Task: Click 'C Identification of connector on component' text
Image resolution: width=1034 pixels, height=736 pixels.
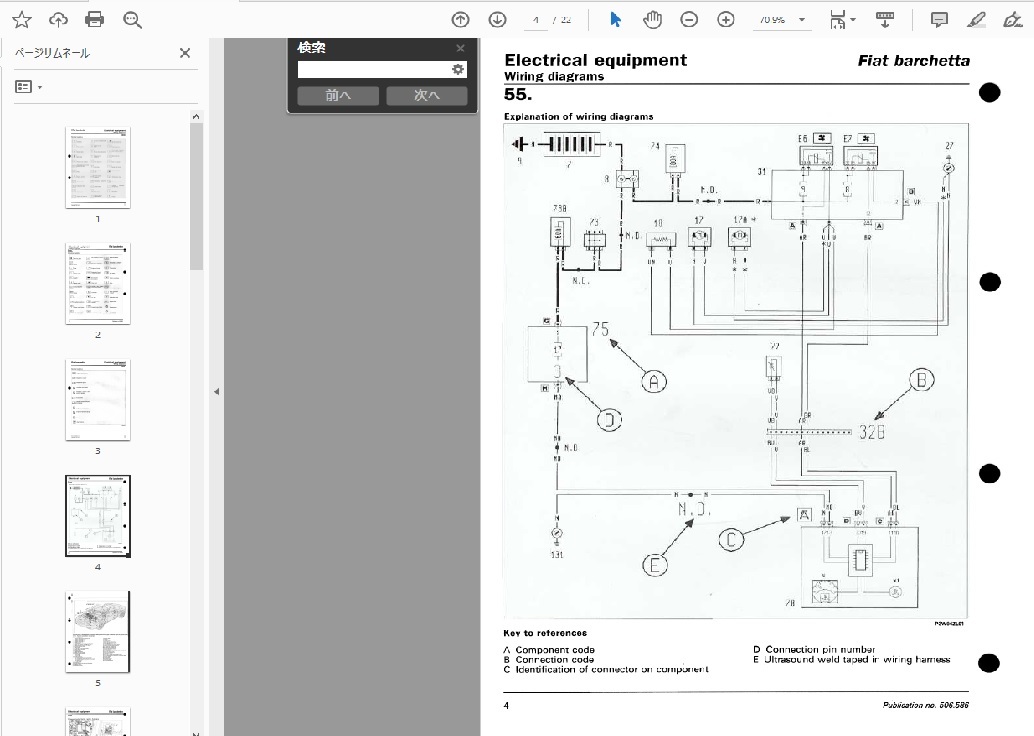Action: coord(606,669)
